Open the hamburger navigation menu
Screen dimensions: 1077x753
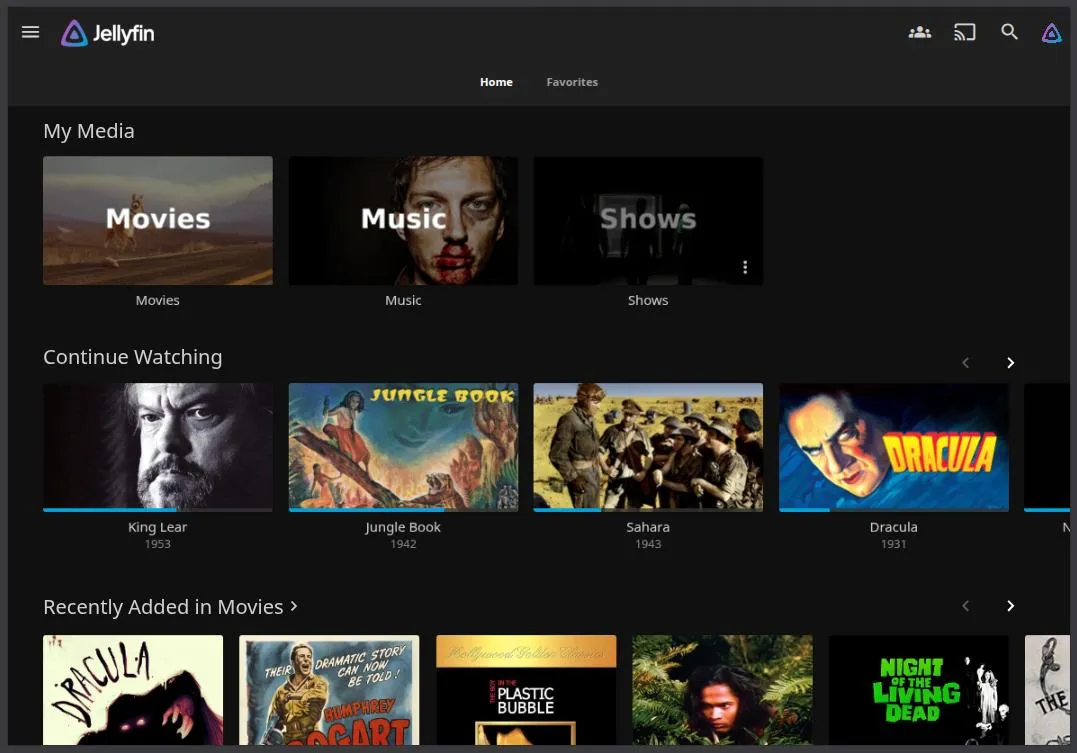30,32
